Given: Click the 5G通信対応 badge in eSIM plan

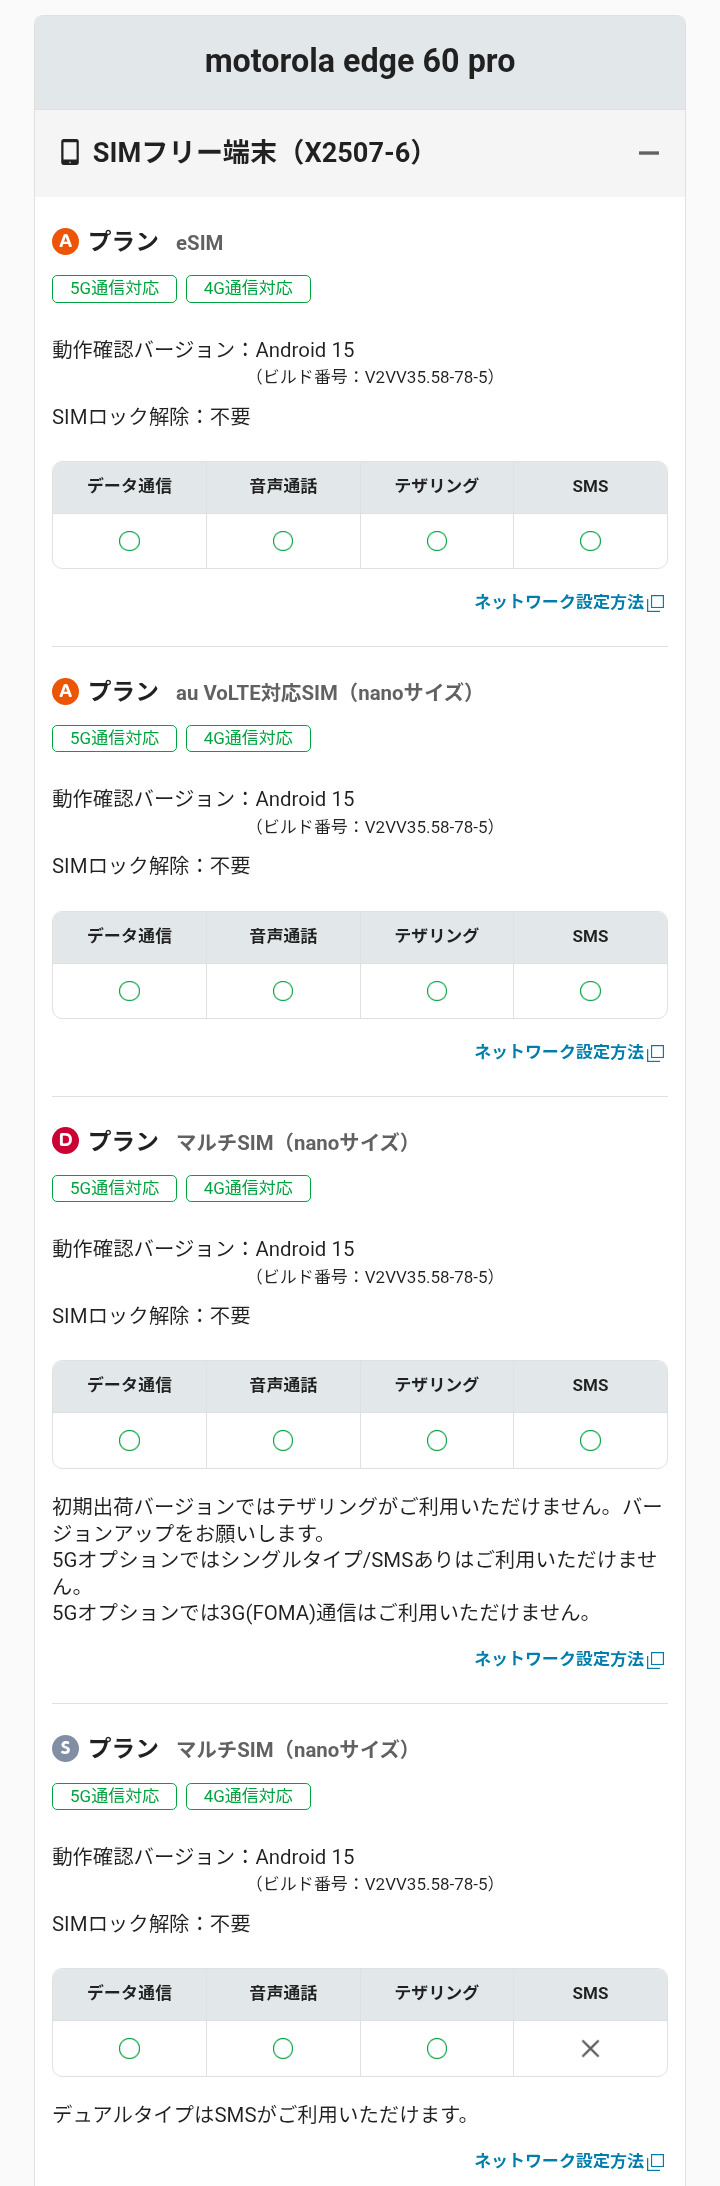Looking at the screenshot, I should [x=114, y=289].
